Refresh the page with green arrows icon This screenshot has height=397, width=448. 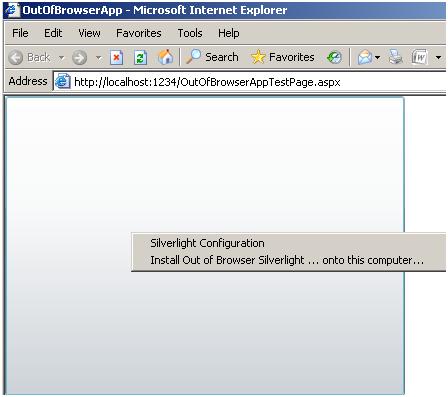(140, 57)
